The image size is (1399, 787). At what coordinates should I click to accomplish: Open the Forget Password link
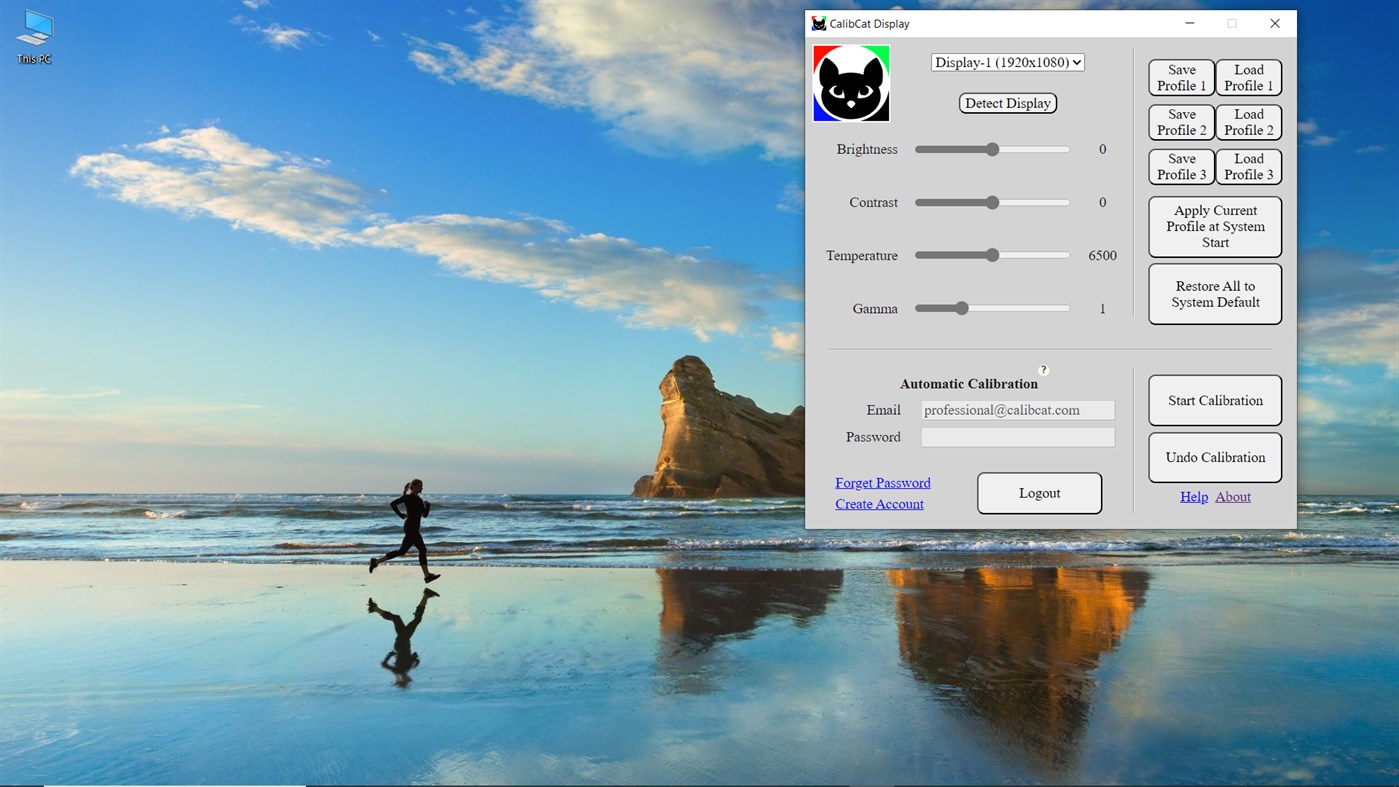tap(882, 482)
